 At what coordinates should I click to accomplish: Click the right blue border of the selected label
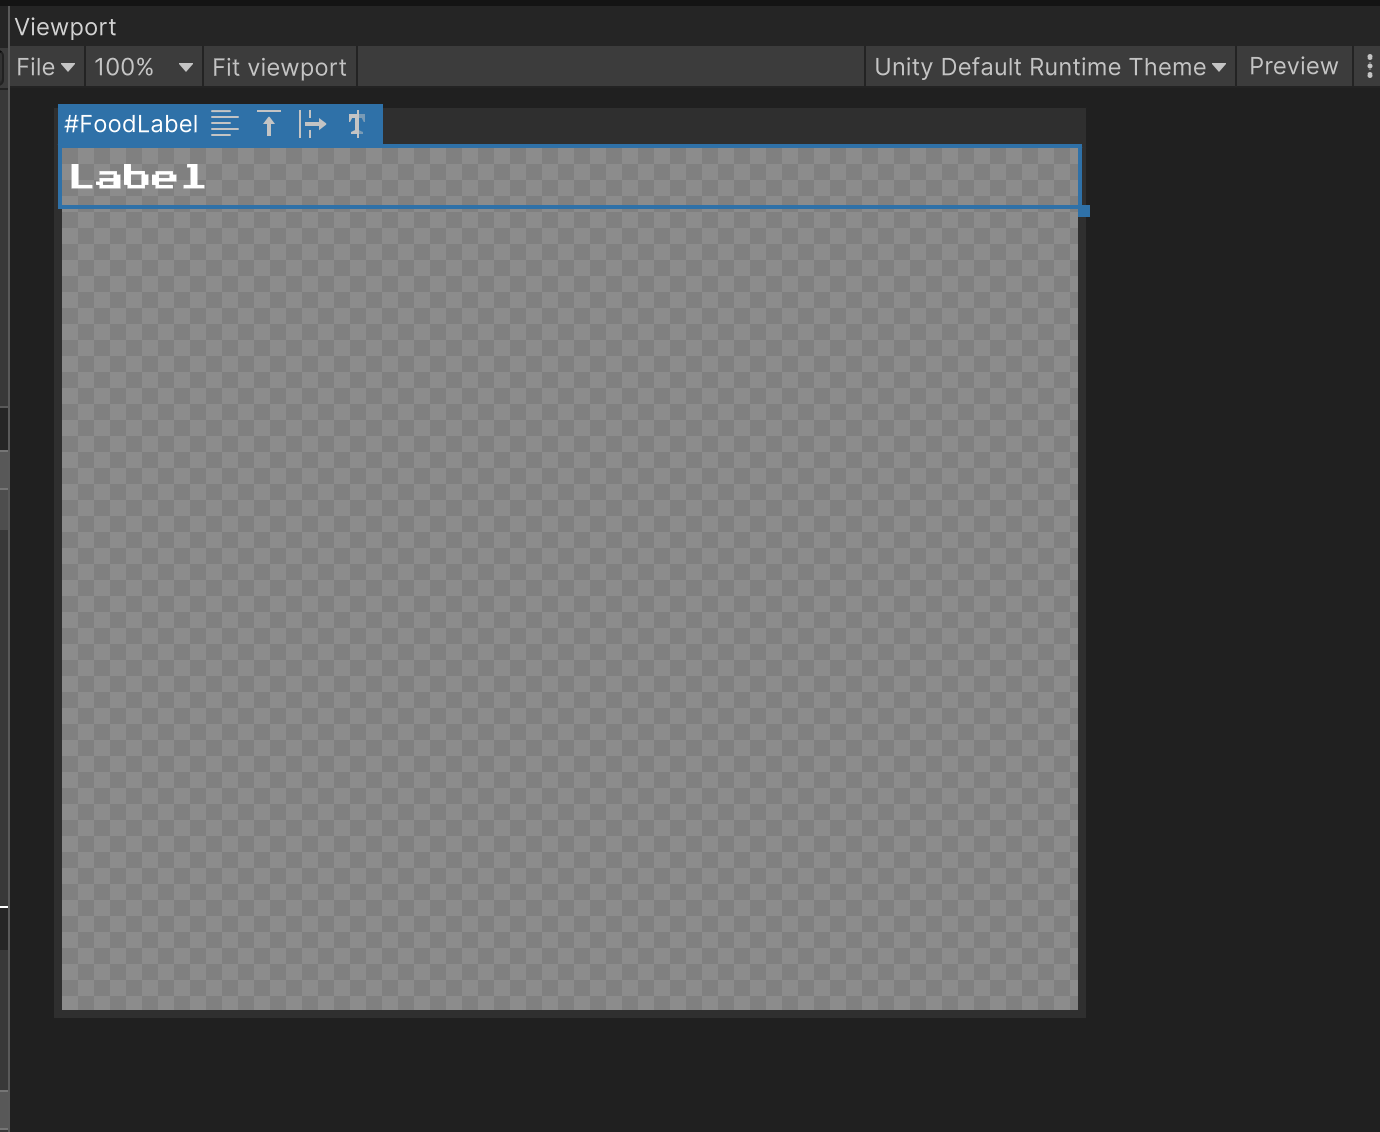(x=1080, y=177)
